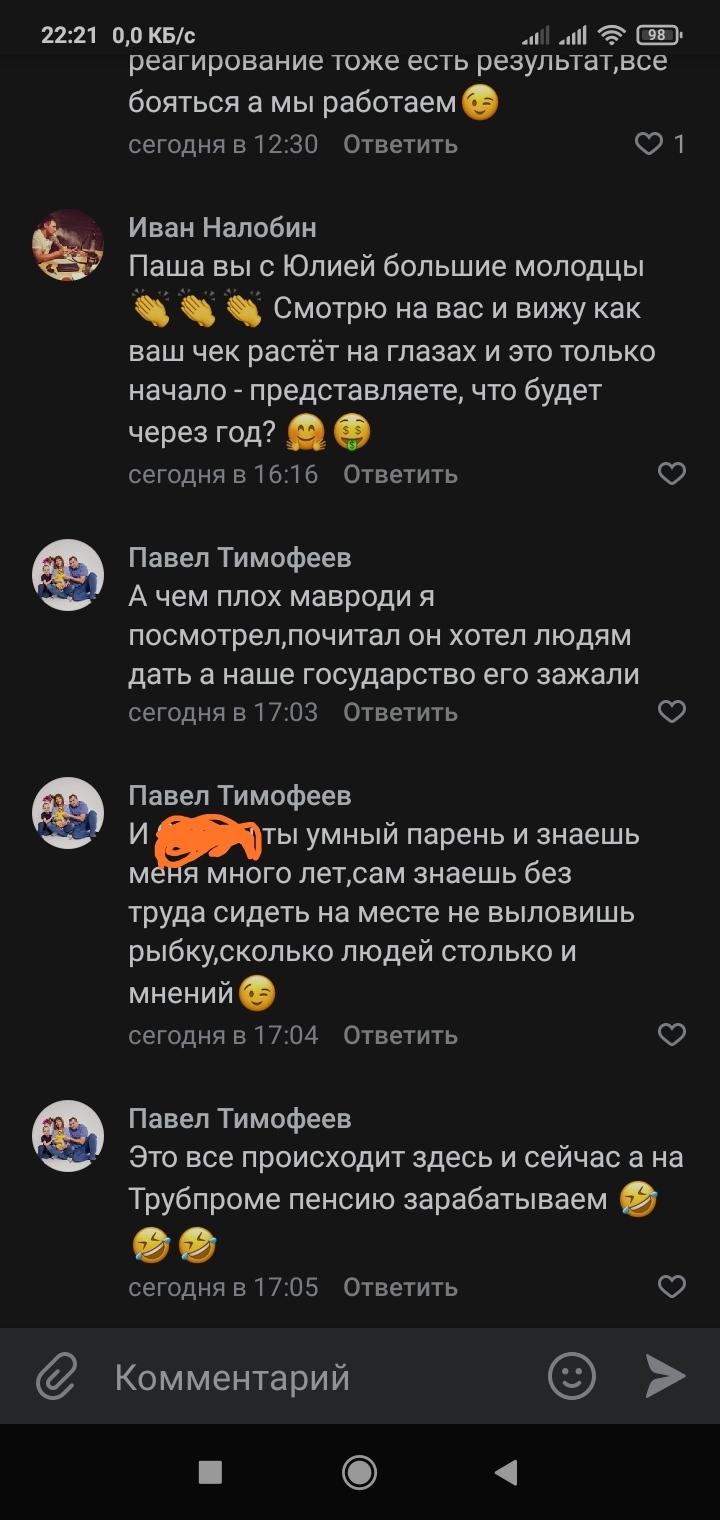The height and width of the screenshot is (1520, 720).
Task: Reply to Иван Налобин's 16:16 comment
Action: pyautogui.click(x=400, y=473)
